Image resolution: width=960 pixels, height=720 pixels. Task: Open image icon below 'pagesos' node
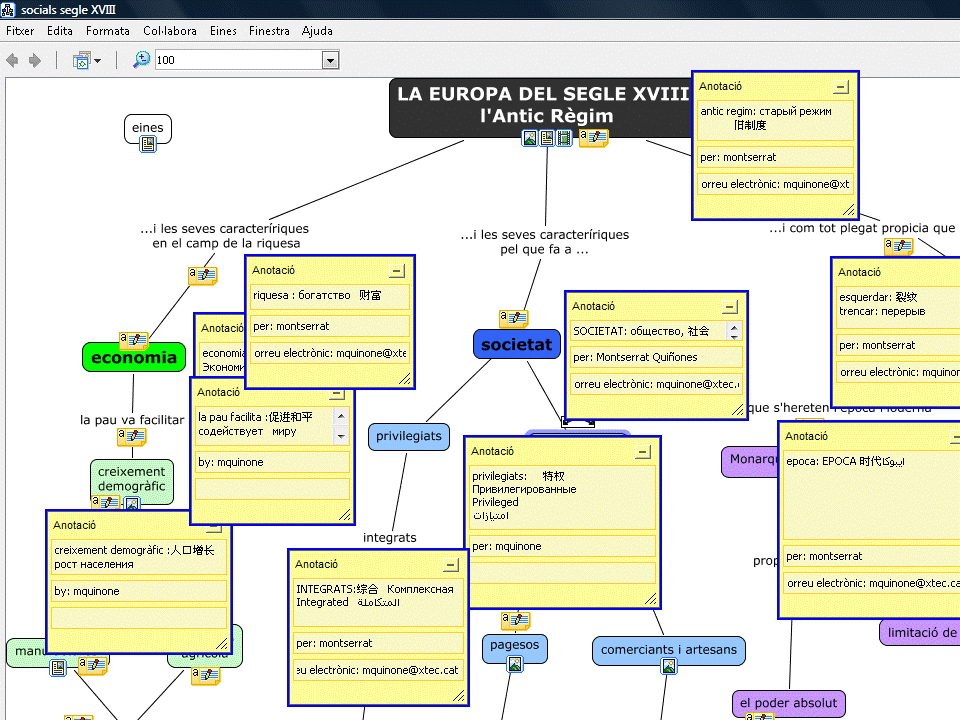pos(514,665)
